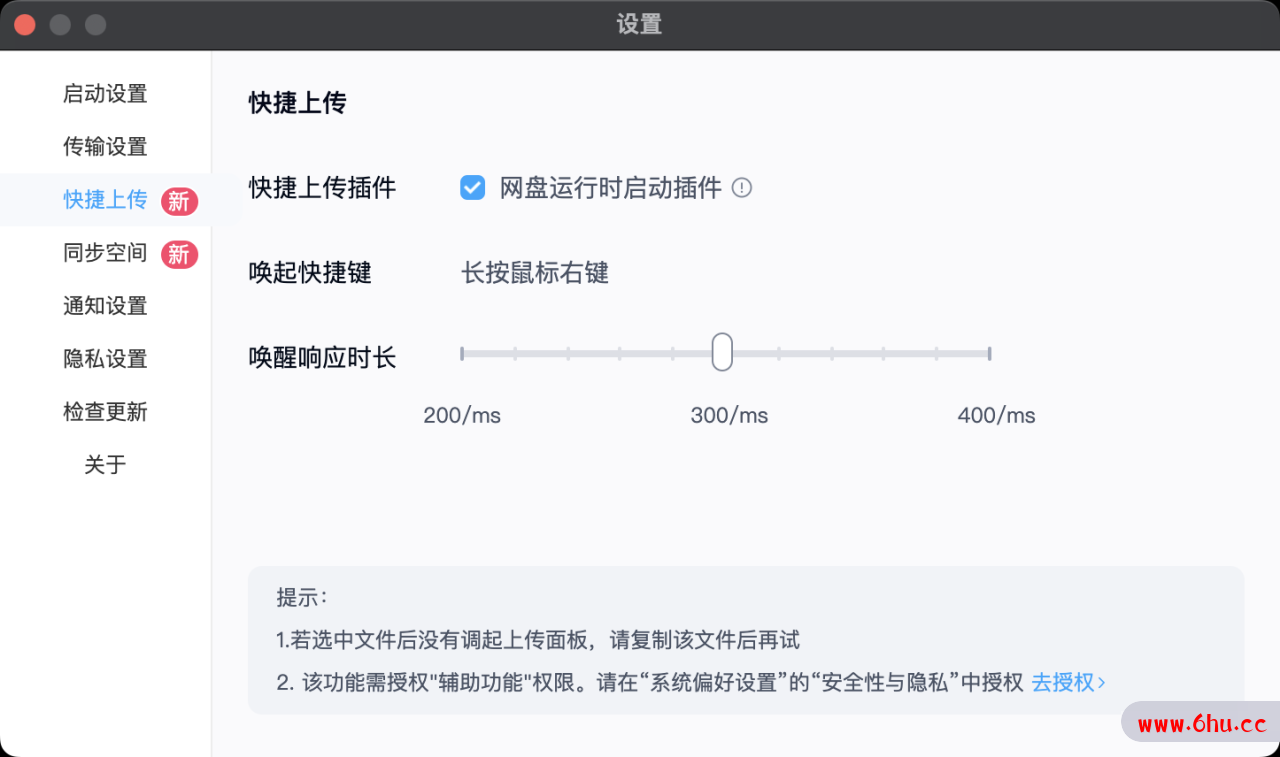Set slider to the 200/ms left end
Image resolution: width=1280 pixels, height=757 pixels.
(462, 353)
